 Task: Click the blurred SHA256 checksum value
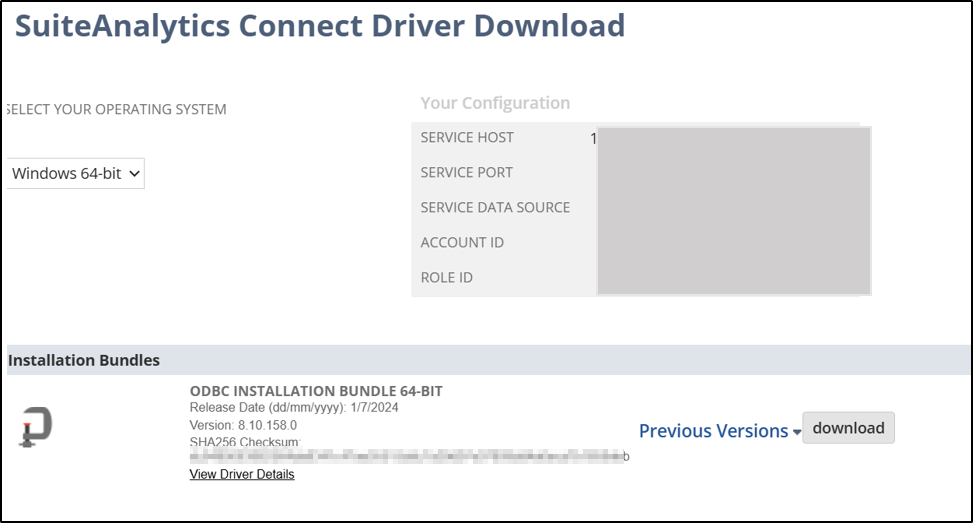tap(410, 457)
